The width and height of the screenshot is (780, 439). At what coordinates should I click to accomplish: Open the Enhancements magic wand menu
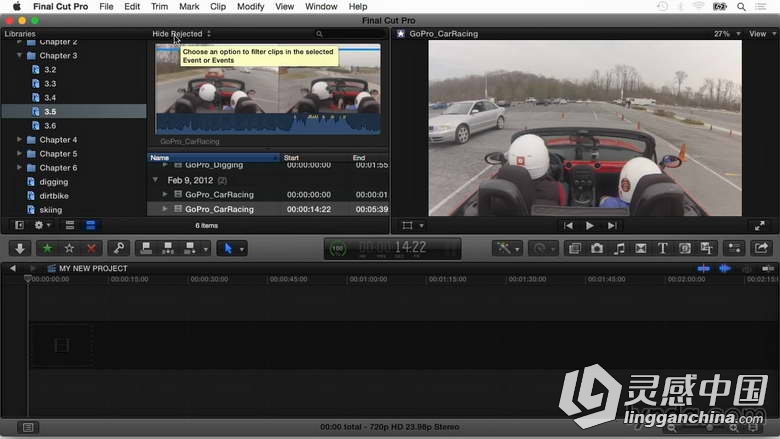point(507,248)
